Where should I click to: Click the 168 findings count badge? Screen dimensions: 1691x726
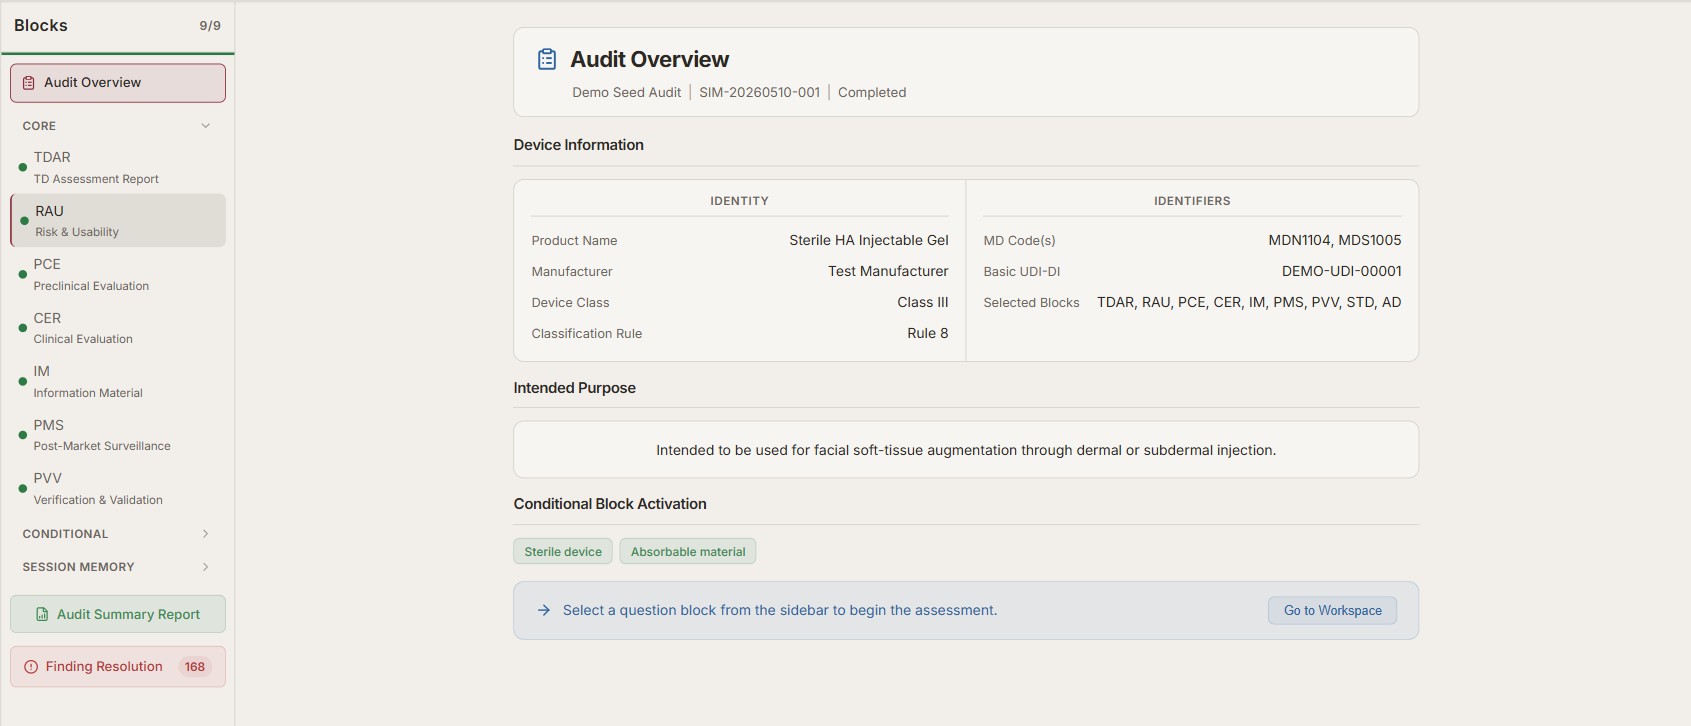pos(195,667)
